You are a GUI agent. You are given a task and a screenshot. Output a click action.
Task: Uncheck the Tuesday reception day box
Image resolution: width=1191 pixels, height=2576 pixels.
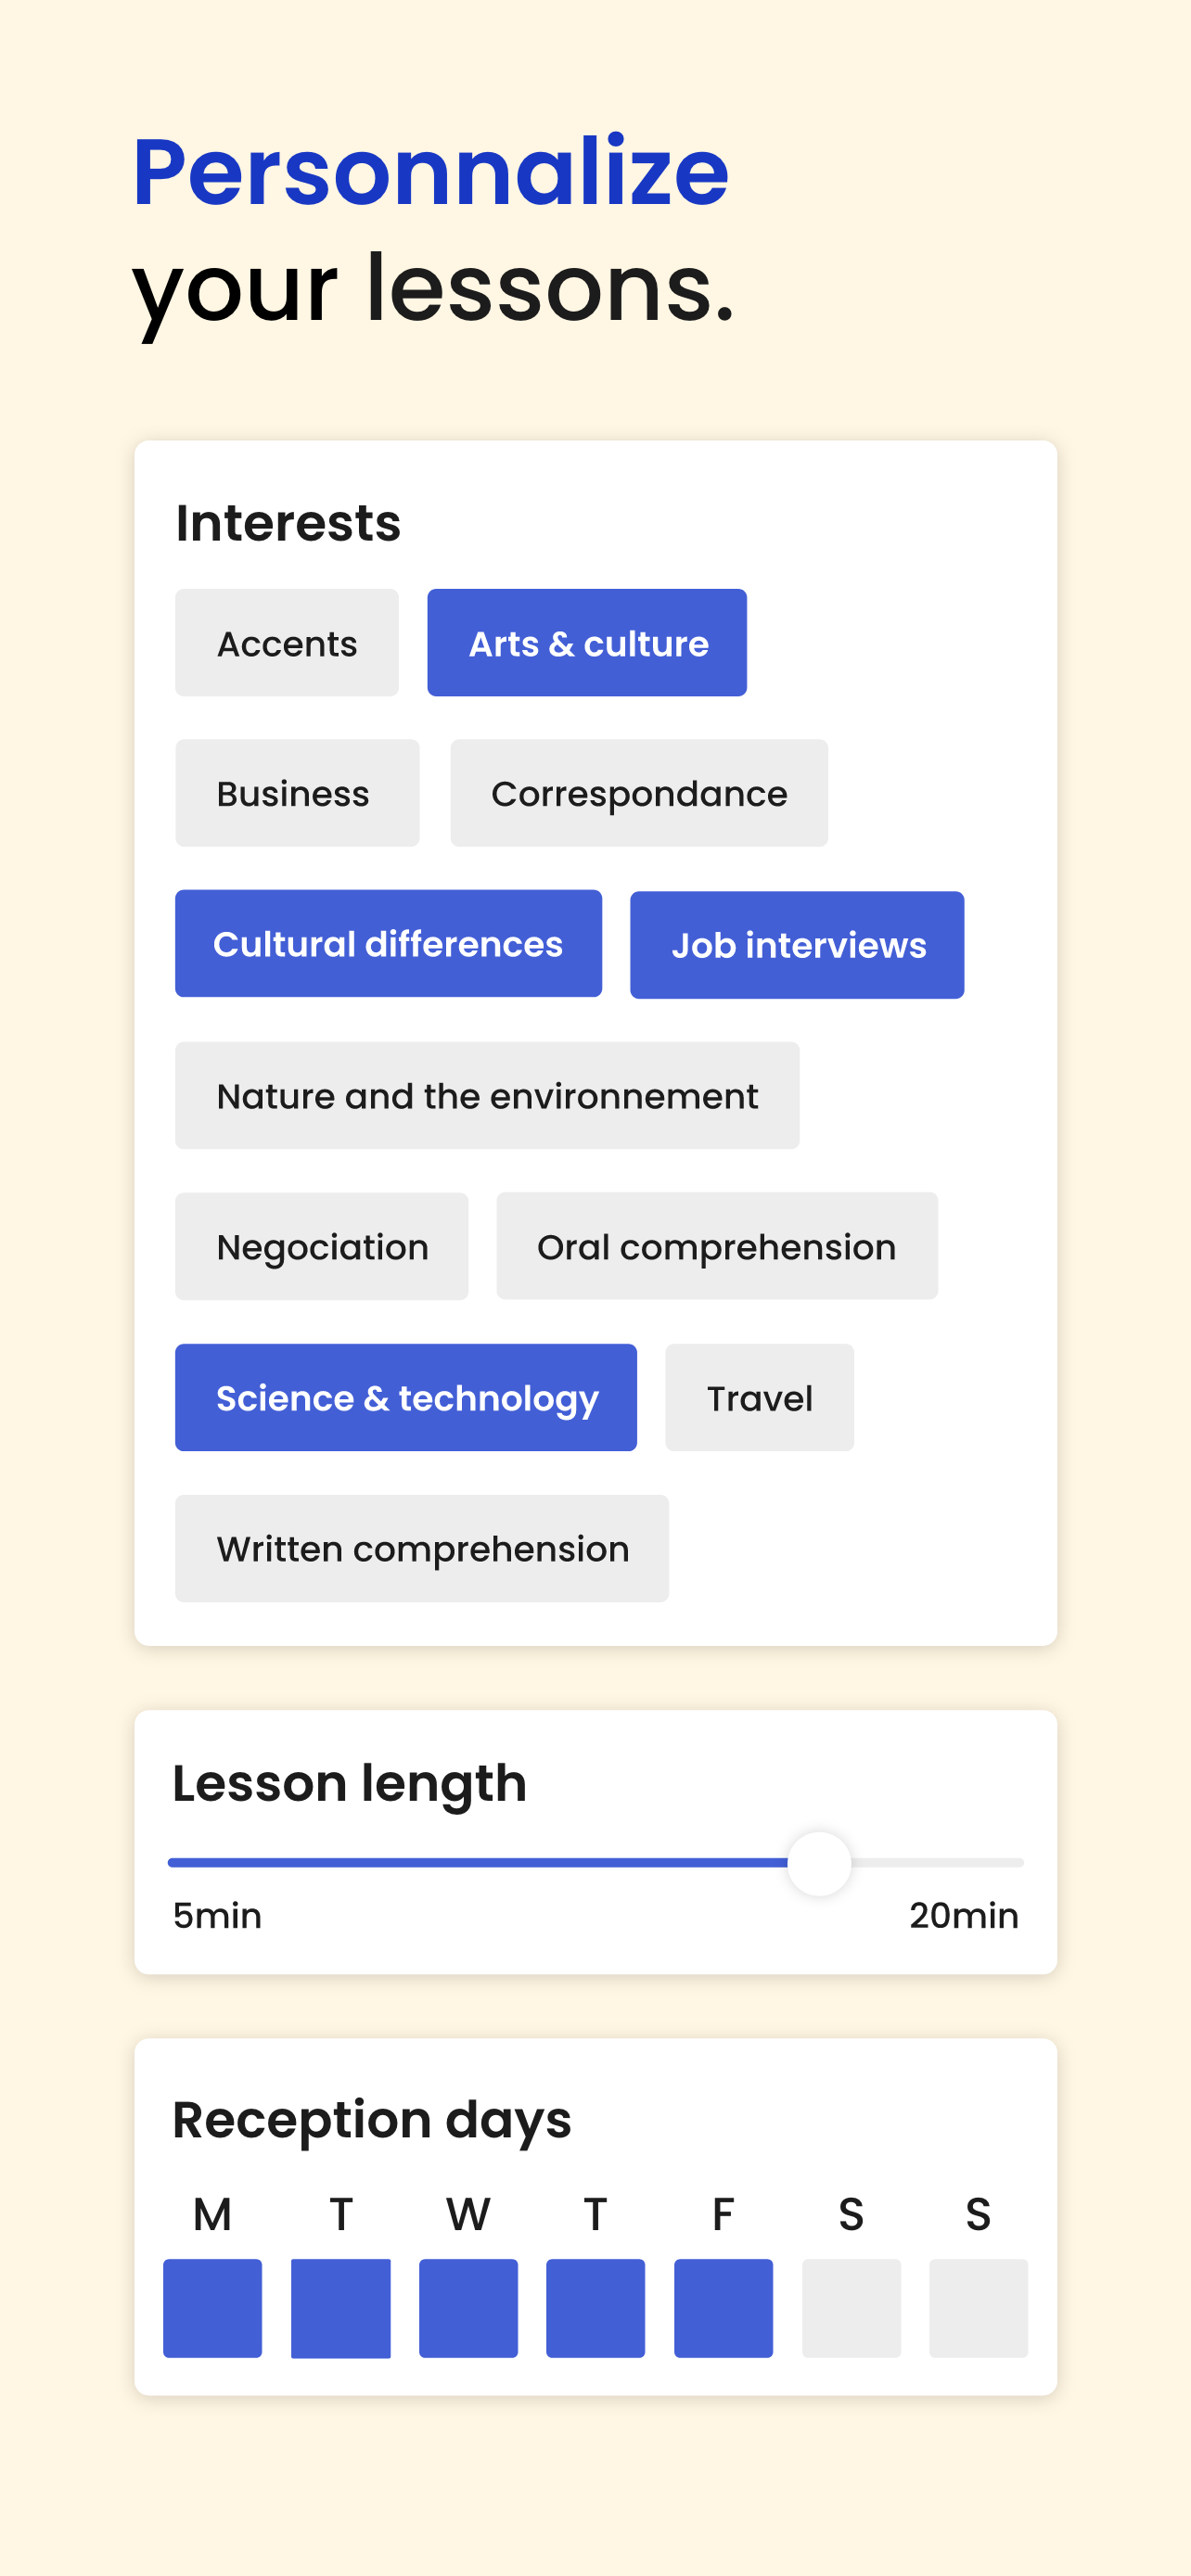point(340,2308)
